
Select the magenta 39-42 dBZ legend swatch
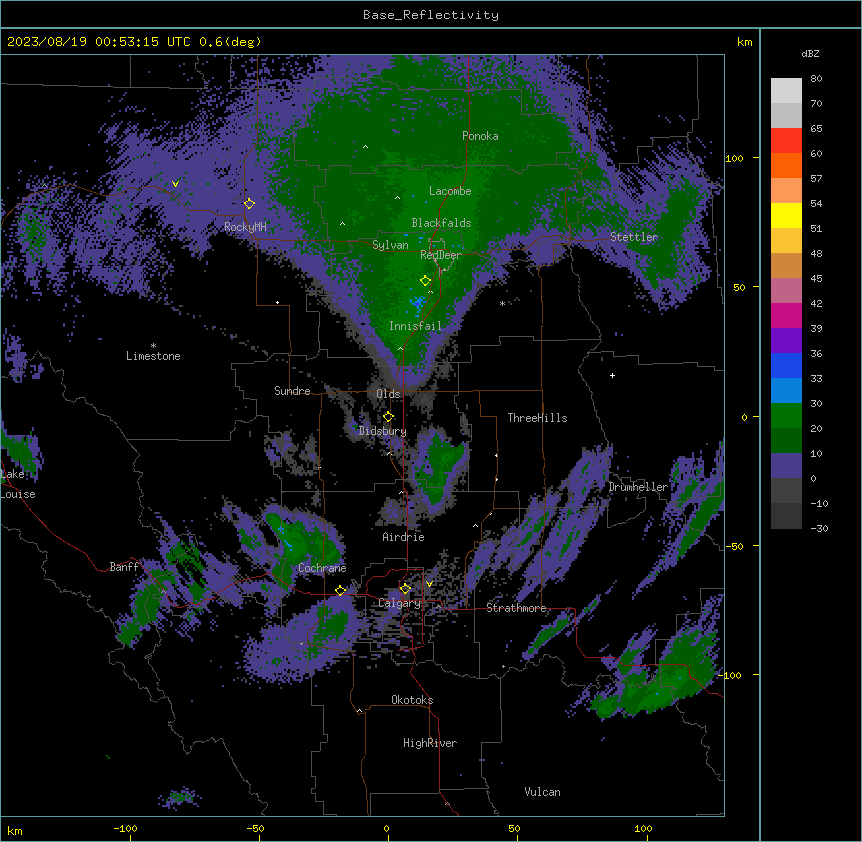(x=786, y=315)
